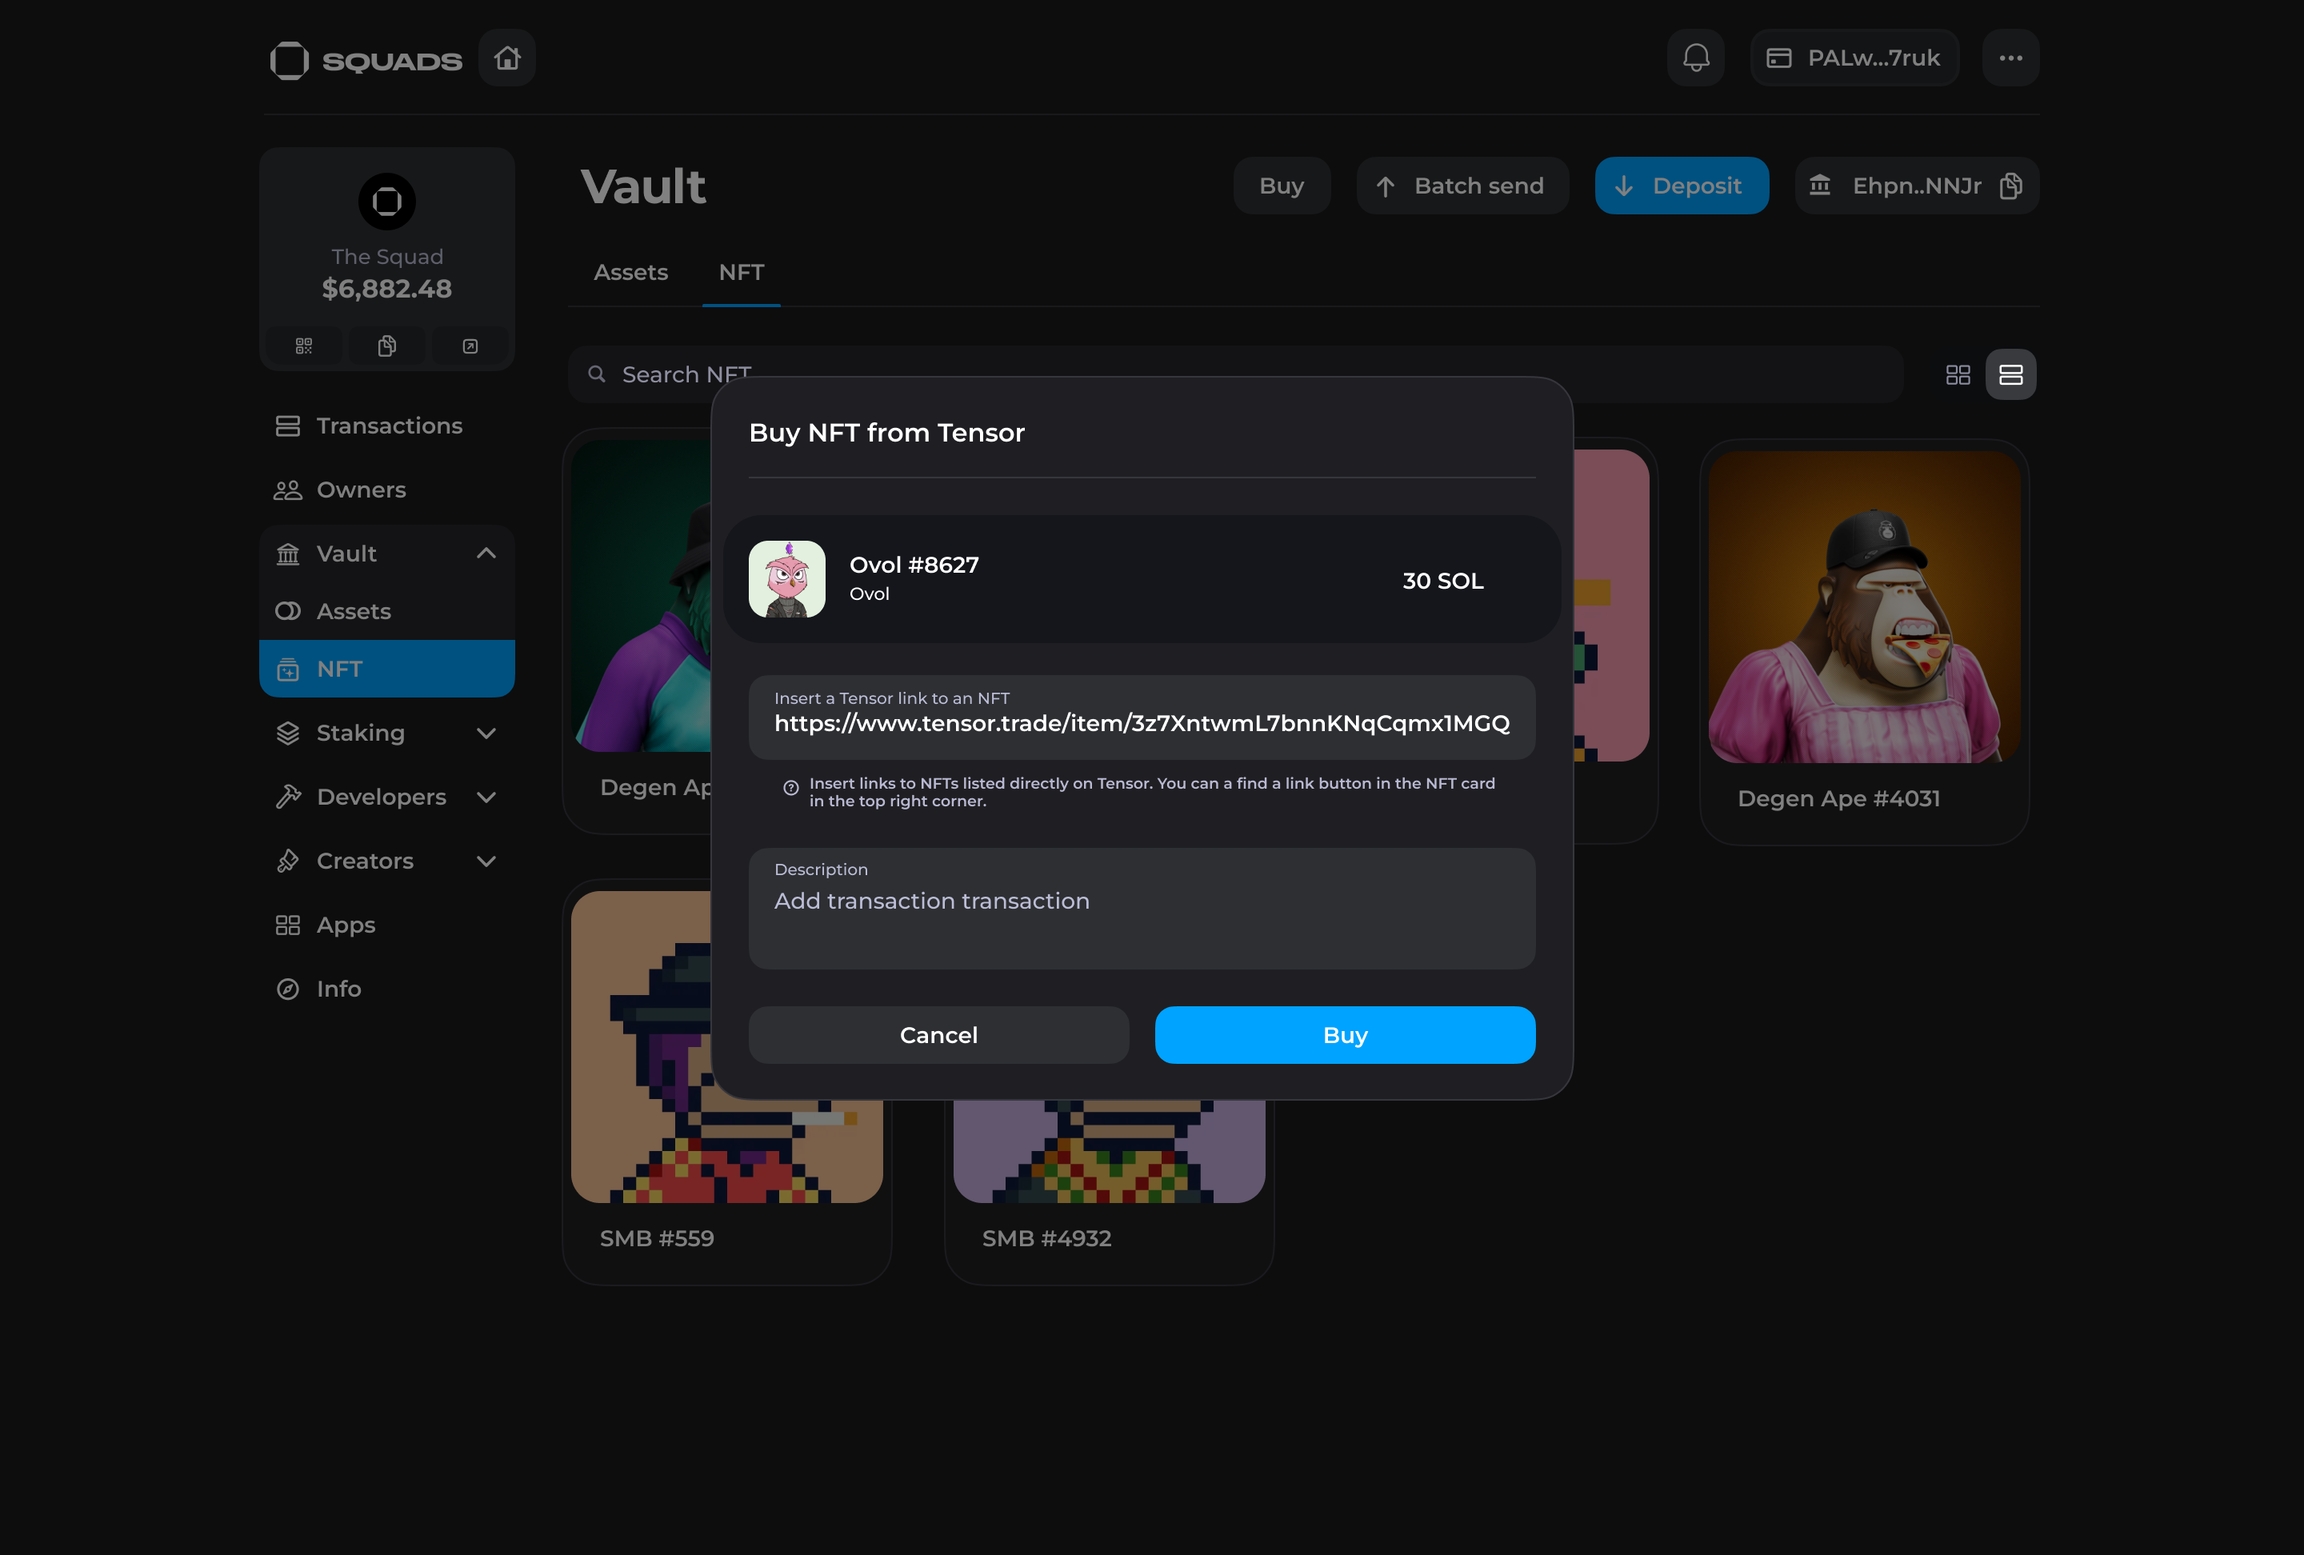Copy vault address Ehpn..NNJr icon
Viewport: 2304px width, 1555px height.
pos(2010,186)
